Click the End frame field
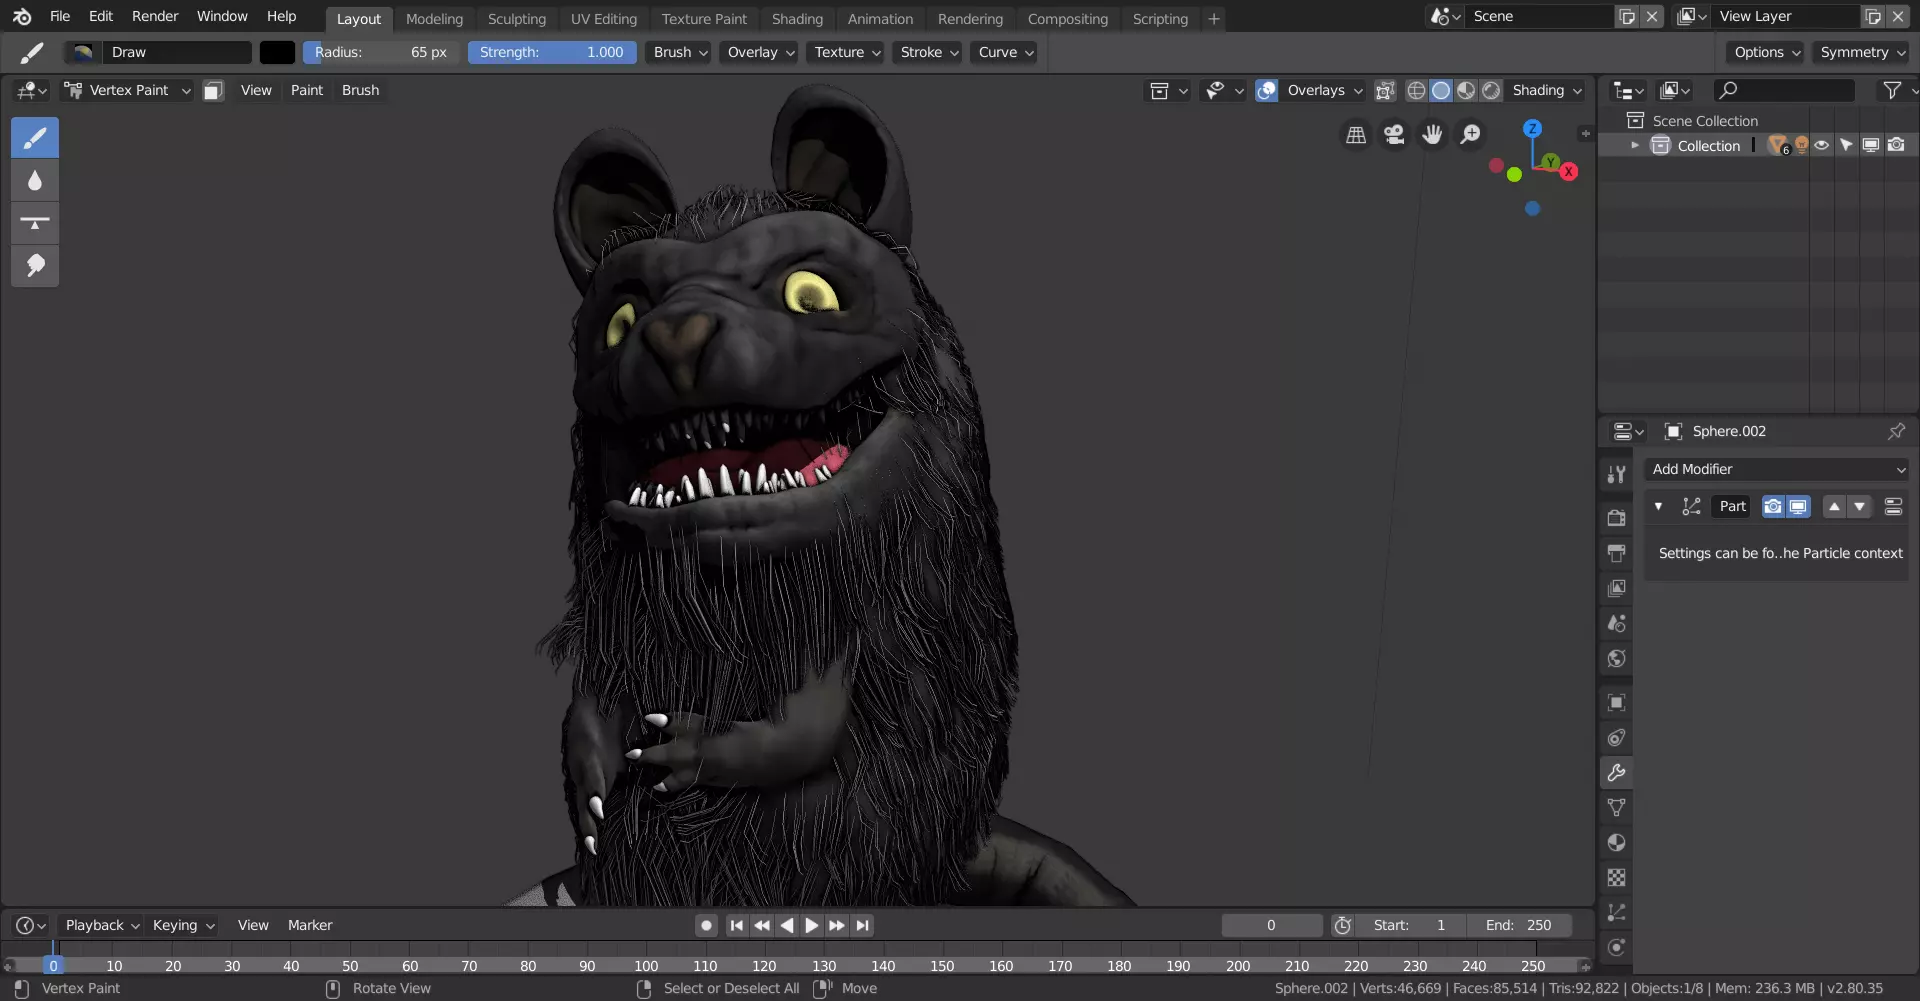 (1518, 925)
